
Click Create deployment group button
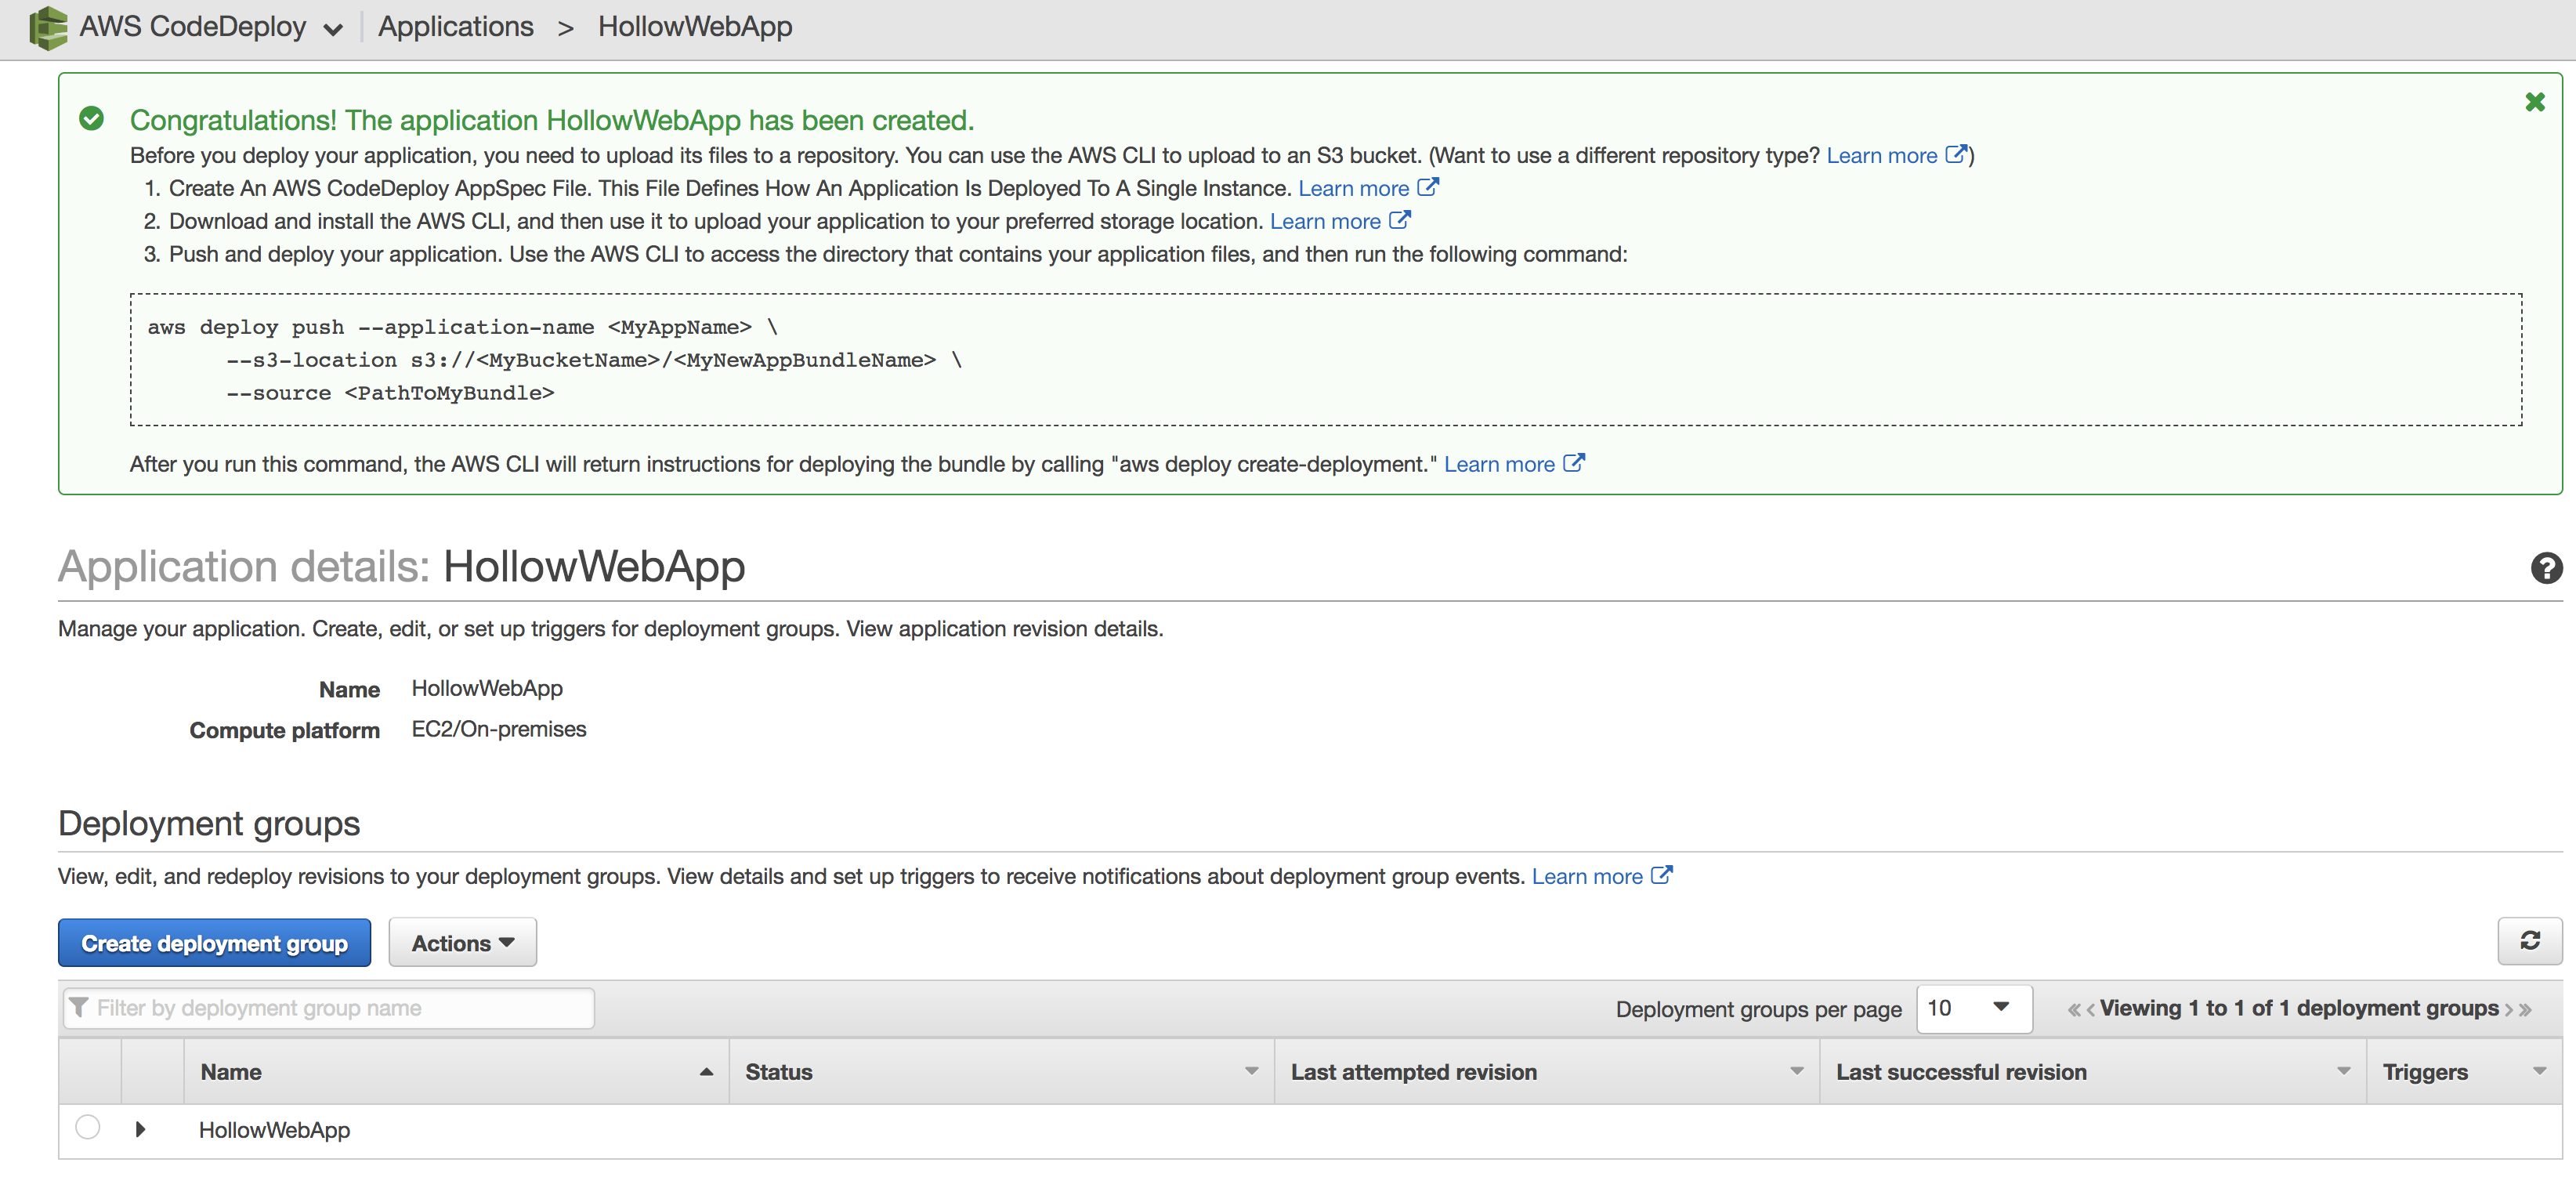click(x=214, y=943)
